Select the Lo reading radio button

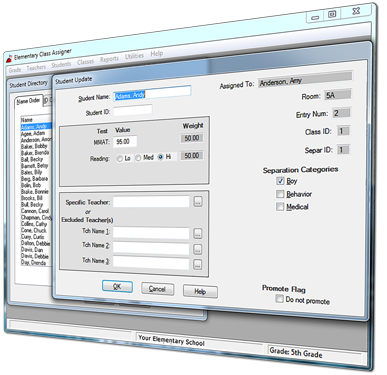(120, 159)
